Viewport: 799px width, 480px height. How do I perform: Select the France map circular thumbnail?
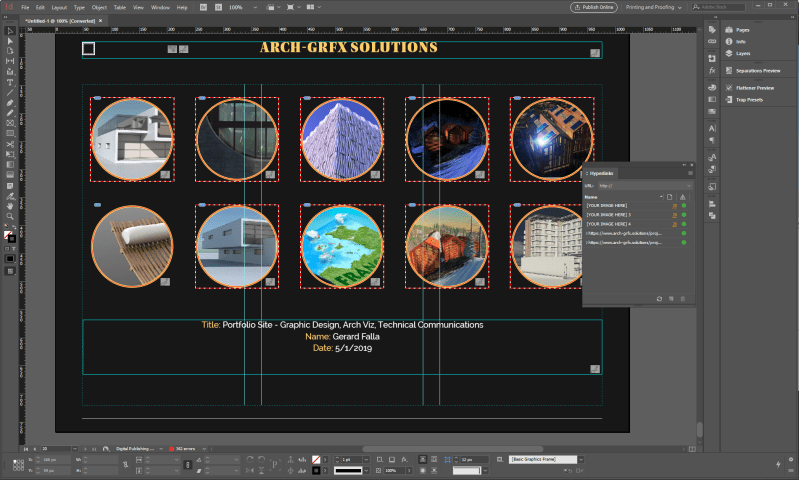(x=342, y=247)
